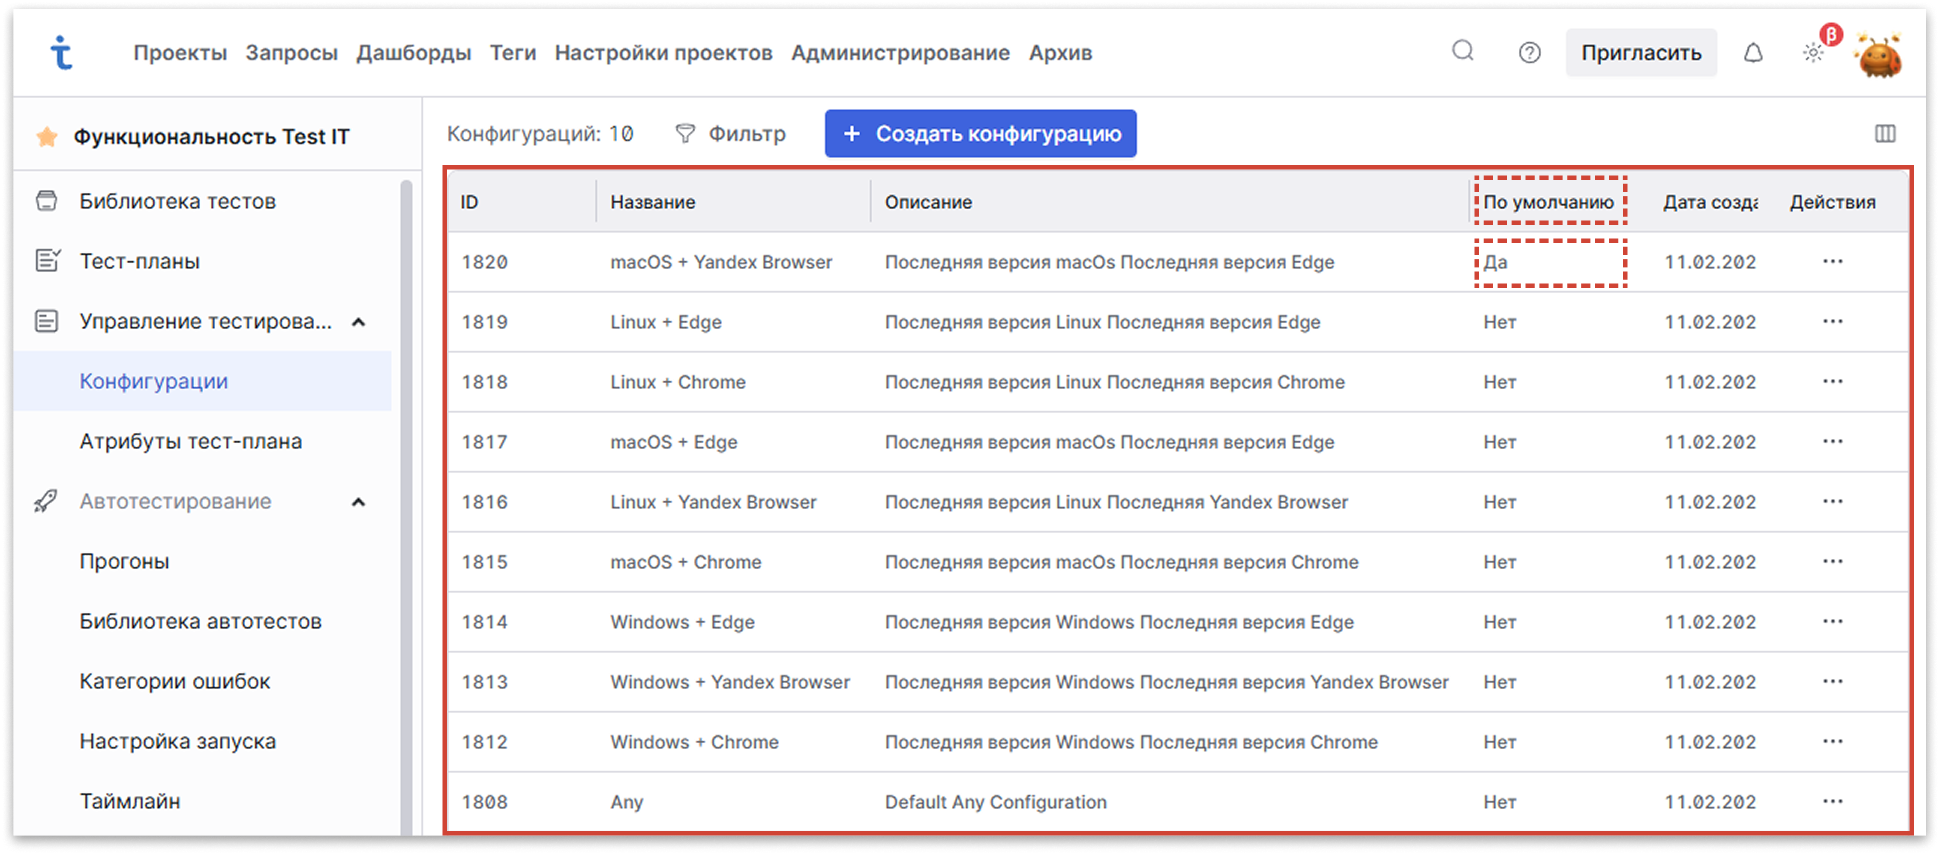Open the Запросы menu

click(x=291, y=53)
